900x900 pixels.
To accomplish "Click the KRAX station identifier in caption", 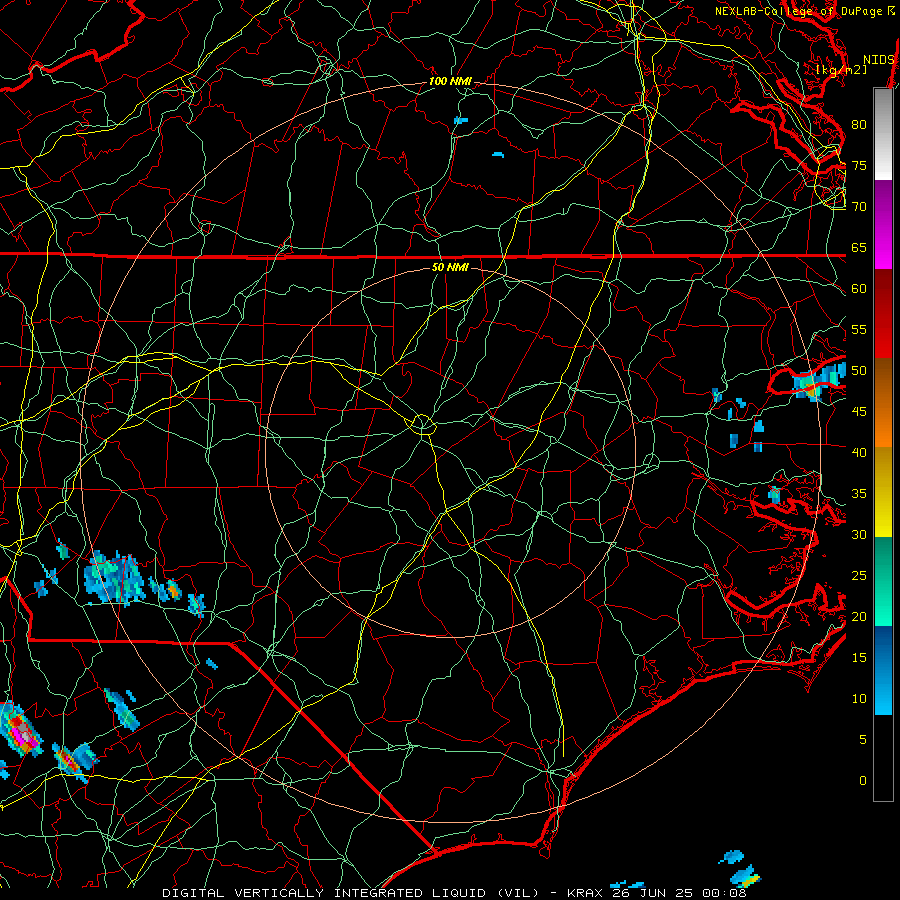I will [584, 893].
